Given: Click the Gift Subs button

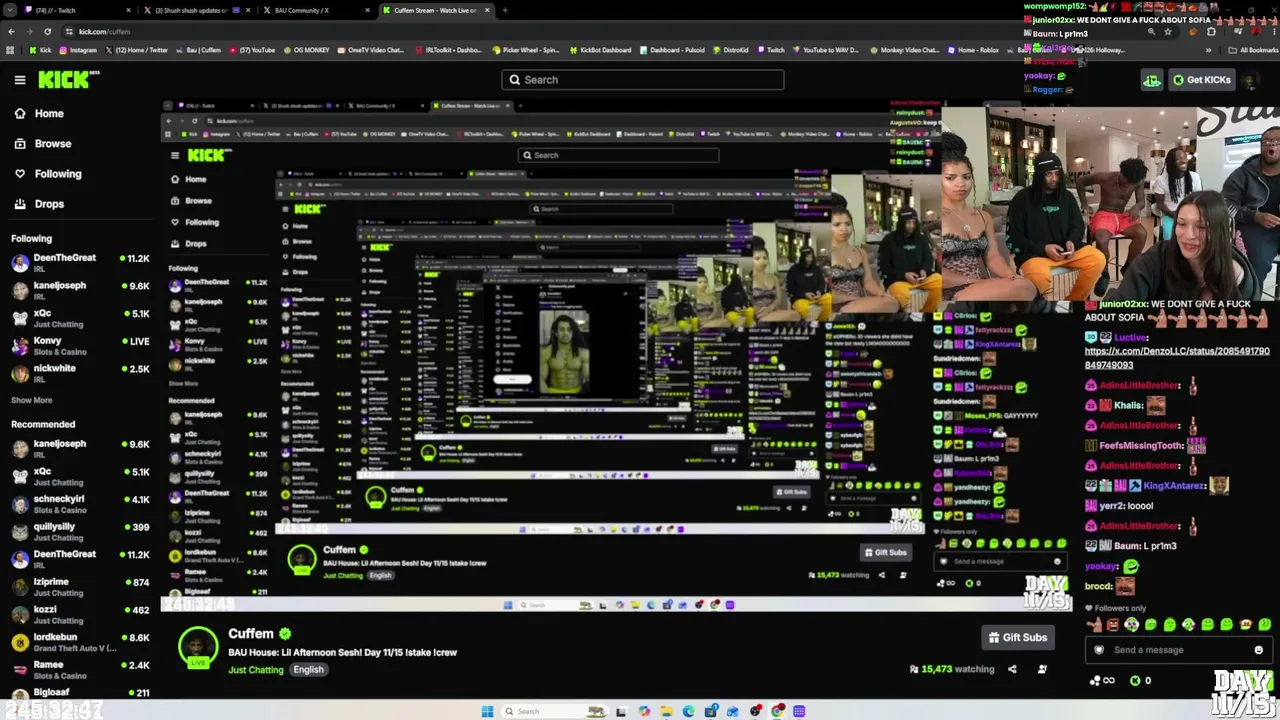Looking at the screenshot, I should click(x=1018, y=638).
